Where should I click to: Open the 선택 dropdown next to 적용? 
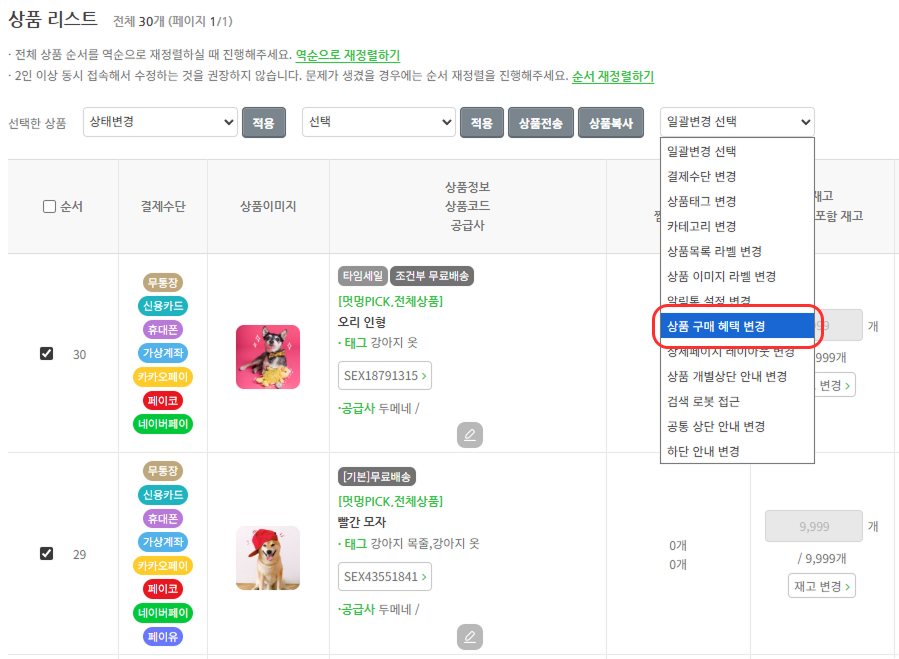tap(379, 122)
